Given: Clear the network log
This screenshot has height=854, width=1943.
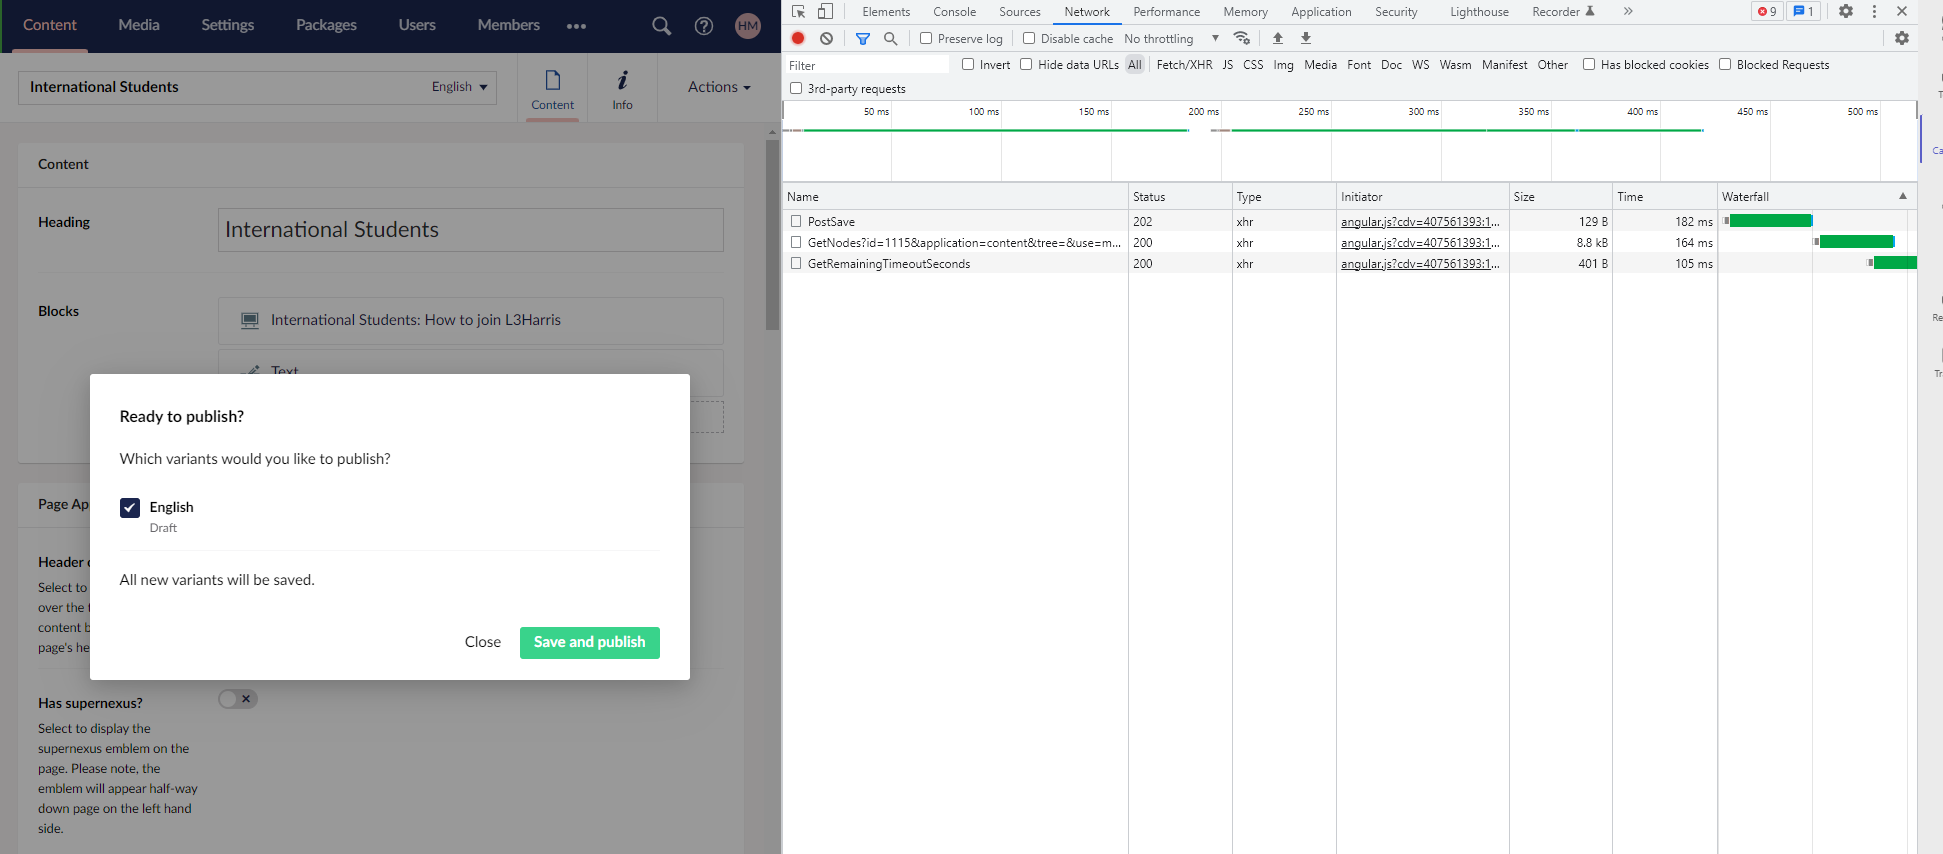Looking at the screenshot, I should point(826,38).
